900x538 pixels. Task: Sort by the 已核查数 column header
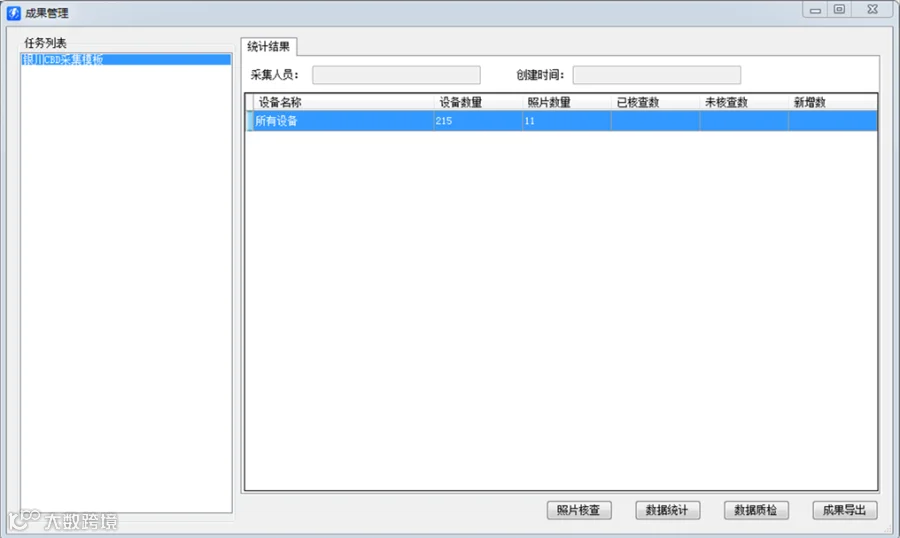coord(655,102)
